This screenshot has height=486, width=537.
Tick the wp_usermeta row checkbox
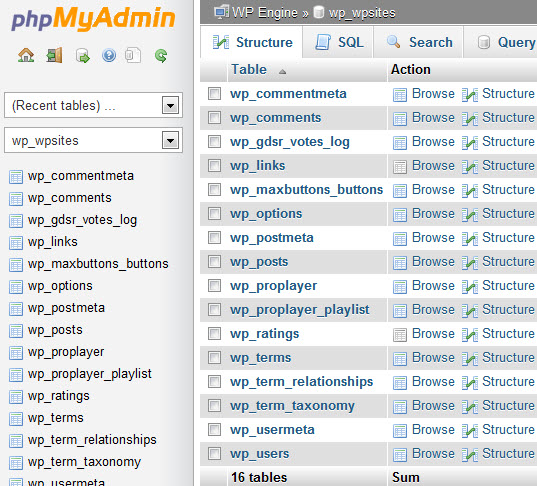pos(214,429)
